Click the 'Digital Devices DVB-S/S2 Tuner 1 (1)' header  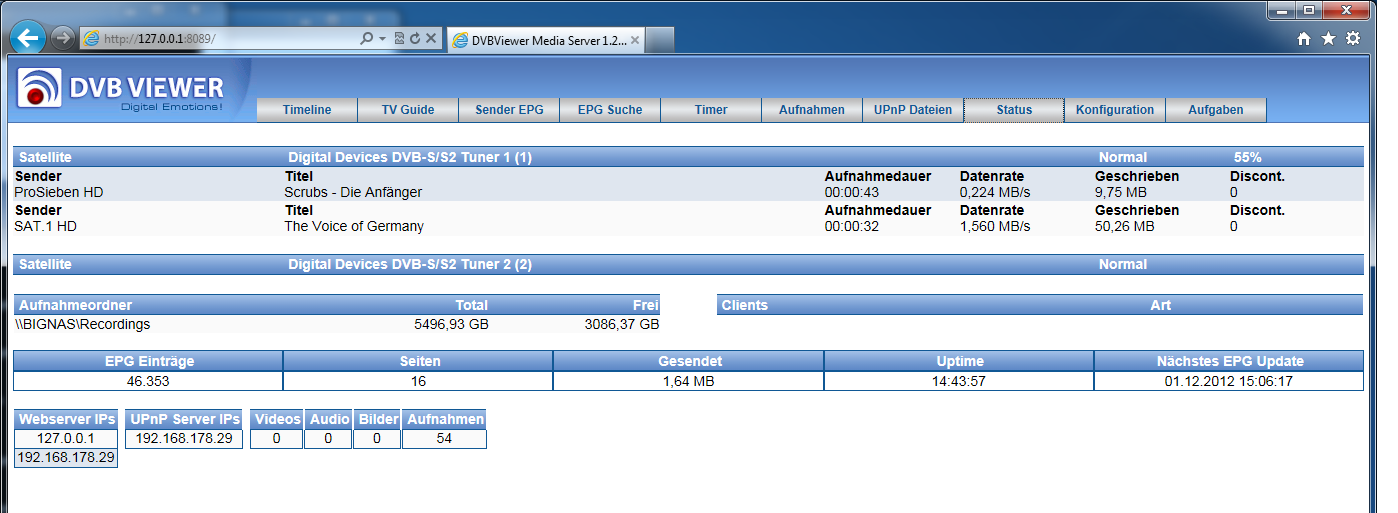coord(410,157)
